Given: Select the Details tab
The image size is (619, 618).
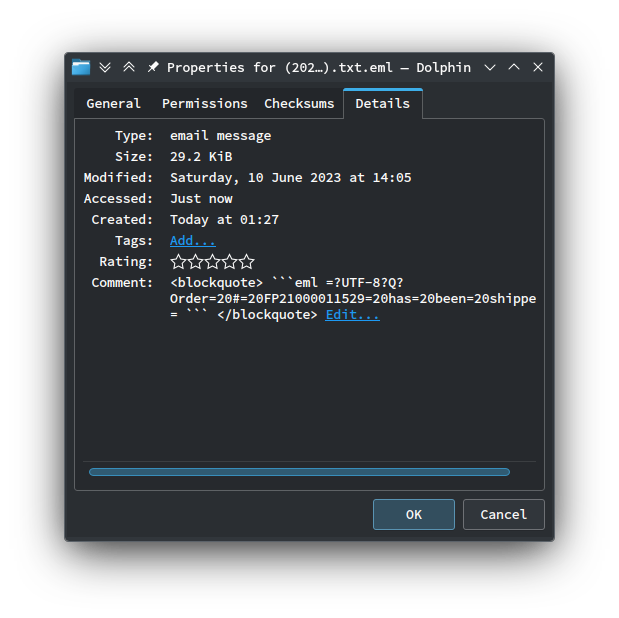Looking at the screenshot, I should (x=383, y=103).
